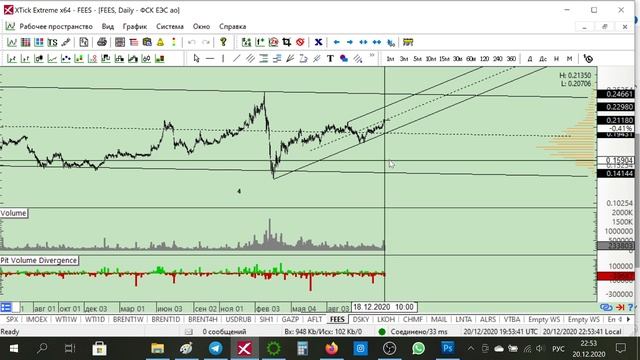Show hidden system tray icons chevron
640x360 pixels.
(471, 349)
